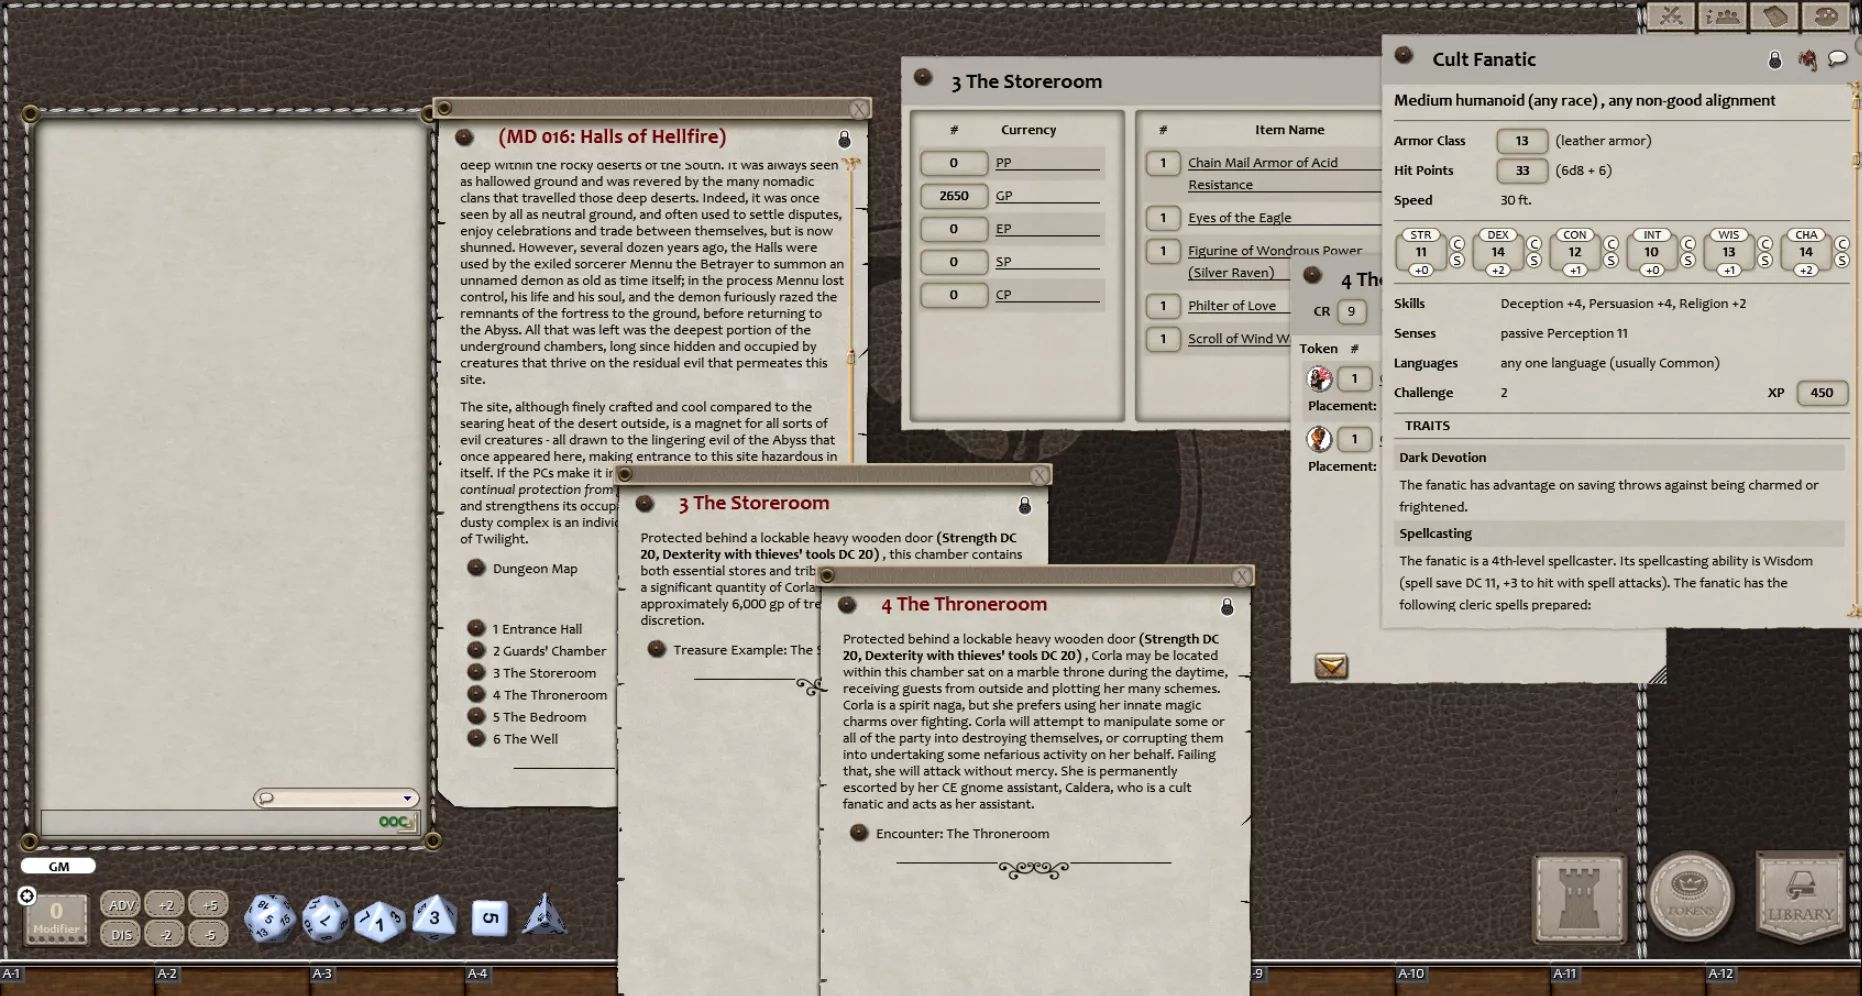Toggle the lock icon on Cult Fanatic sheet

(x=1775, y=60)
